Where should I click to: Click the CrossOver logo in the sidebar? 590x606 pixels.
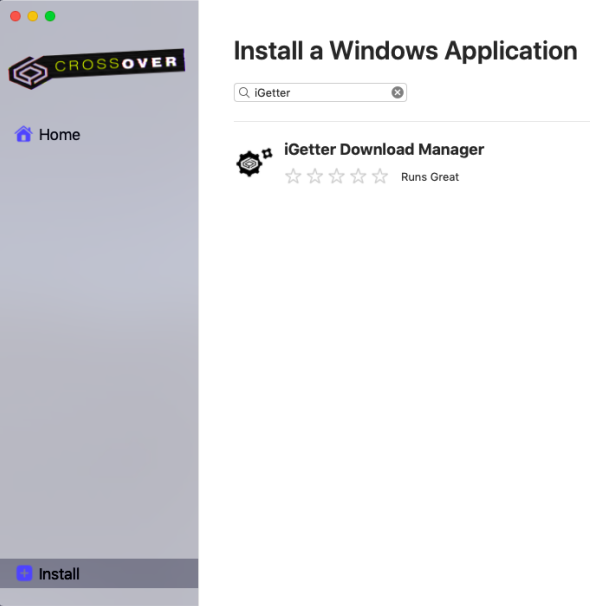click(x=97, y=69)
